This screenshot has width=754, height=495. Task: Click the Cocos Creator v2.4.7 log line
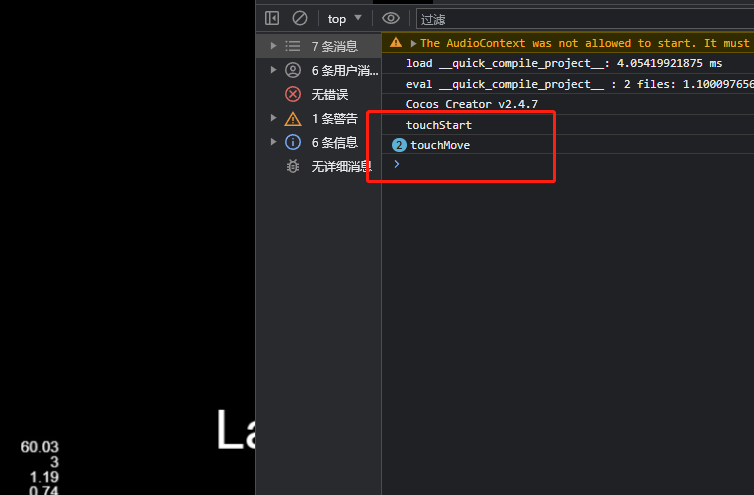pyautogui.click(x=567, y=104)
